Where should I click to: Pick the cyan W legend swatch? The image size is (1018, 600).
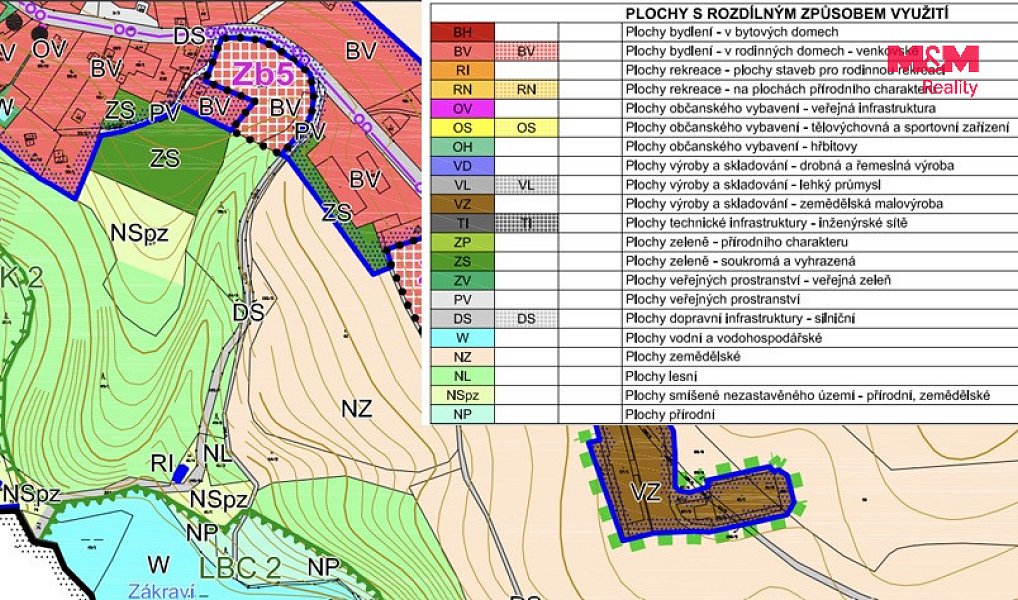pyautogui.click(x=462, y=338)
